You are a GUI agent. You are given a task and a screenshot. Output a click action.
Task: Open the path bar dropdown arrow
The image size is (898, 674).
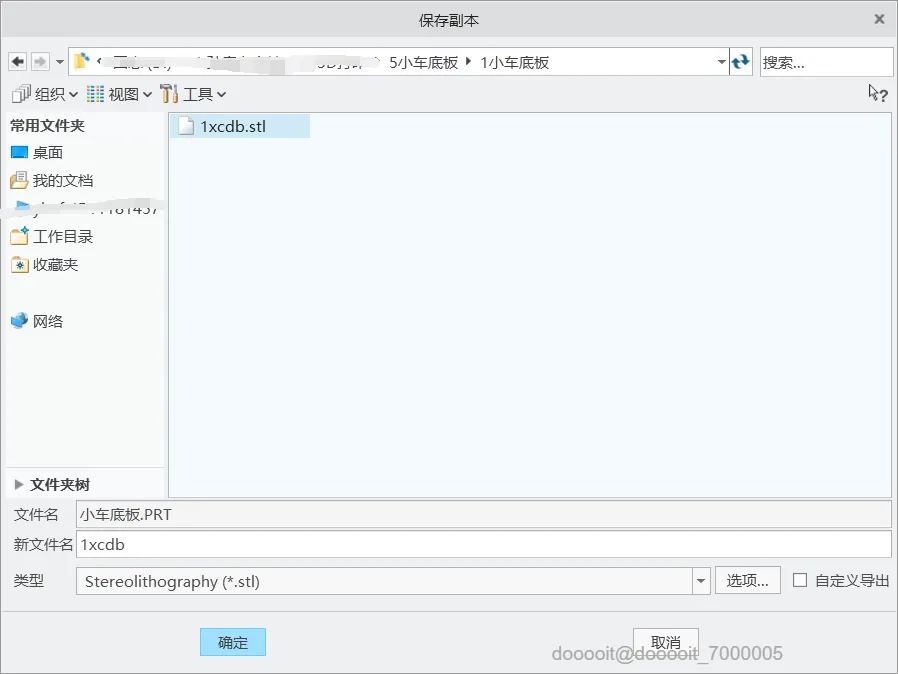coord(720,61)
